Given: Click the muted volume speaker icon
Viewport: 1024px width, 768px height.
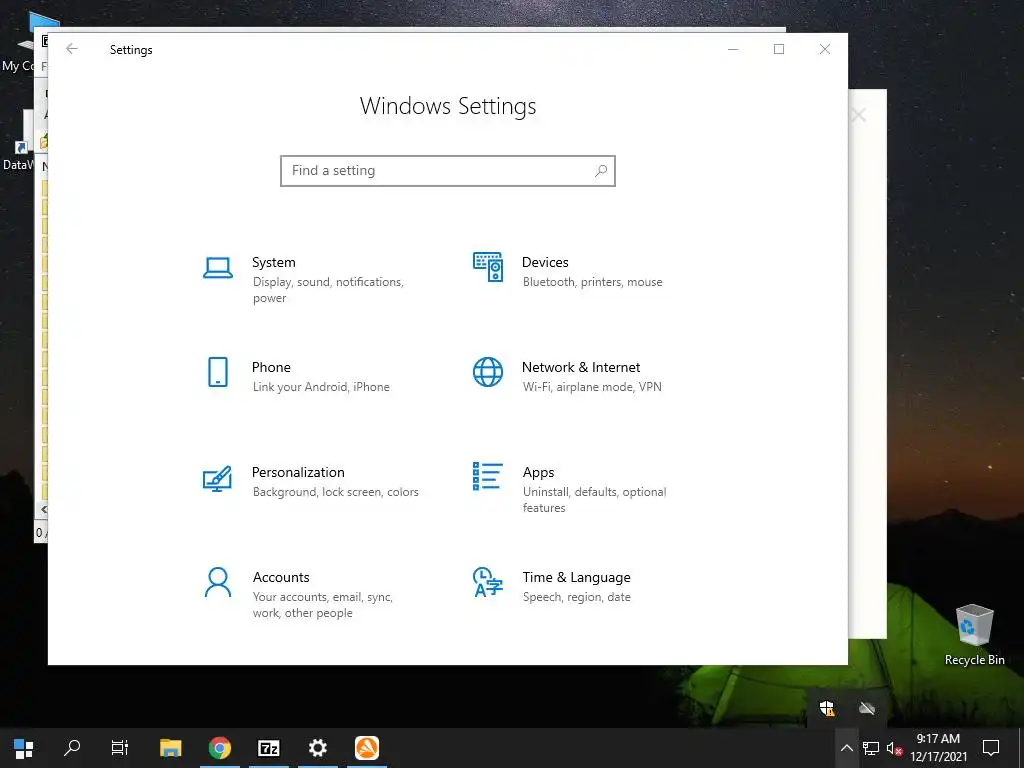Looking at the screenshot, I should point(894,748).
